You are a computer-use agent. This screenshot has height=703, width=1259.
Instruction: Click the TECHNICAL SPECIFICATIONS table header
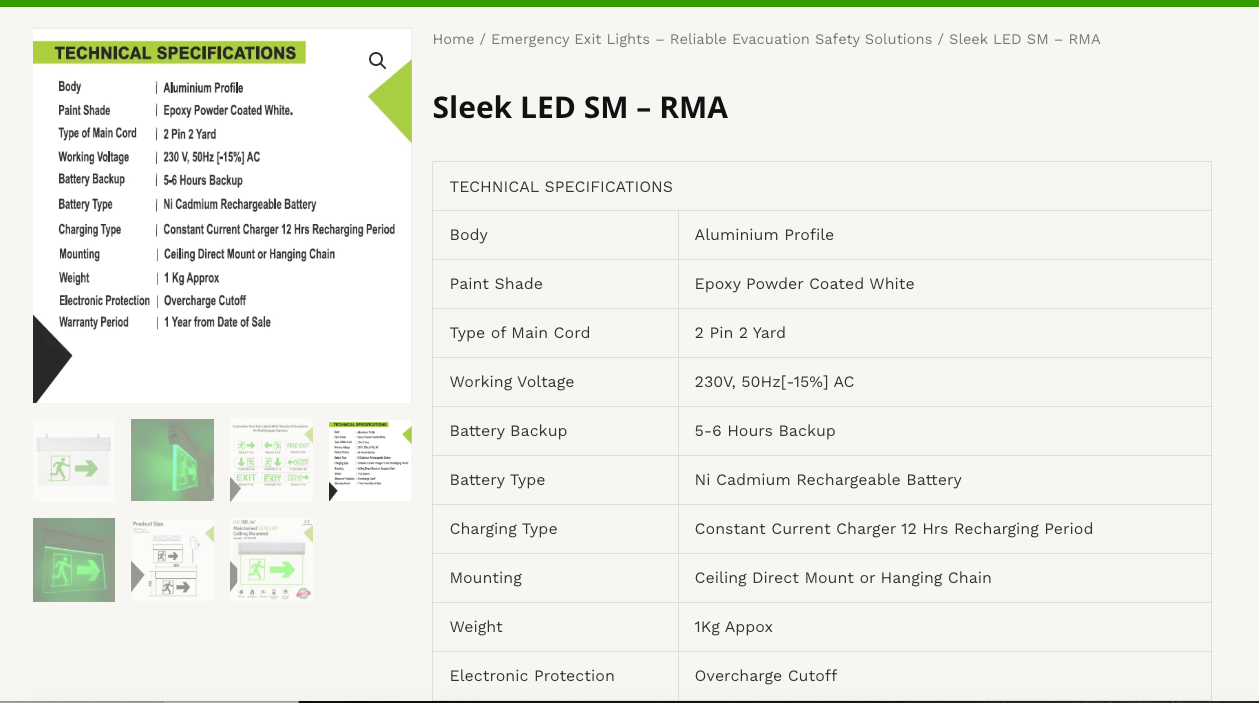pyautogui.click(x=822, y=186)
